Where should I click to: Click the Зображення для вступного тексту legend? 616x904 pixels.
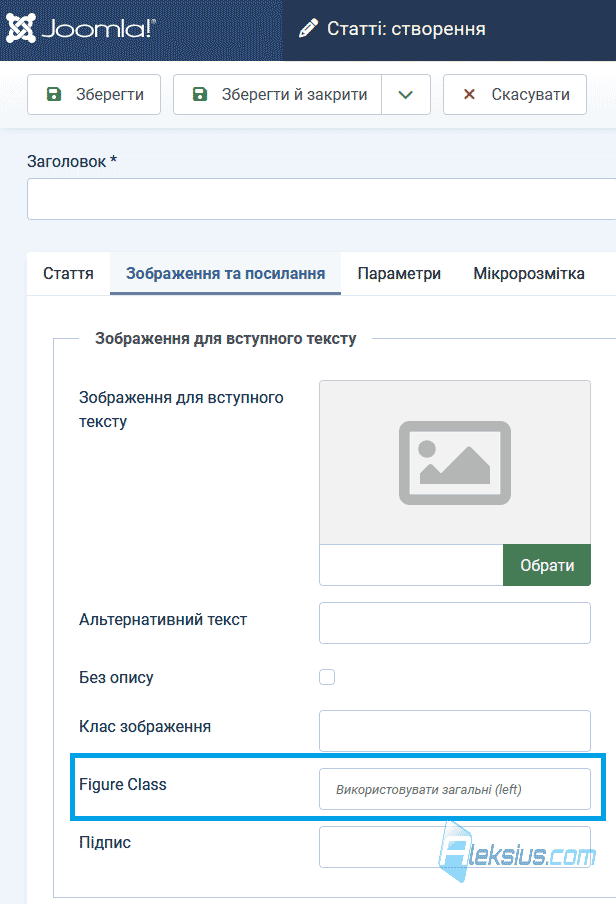point(226,338)
